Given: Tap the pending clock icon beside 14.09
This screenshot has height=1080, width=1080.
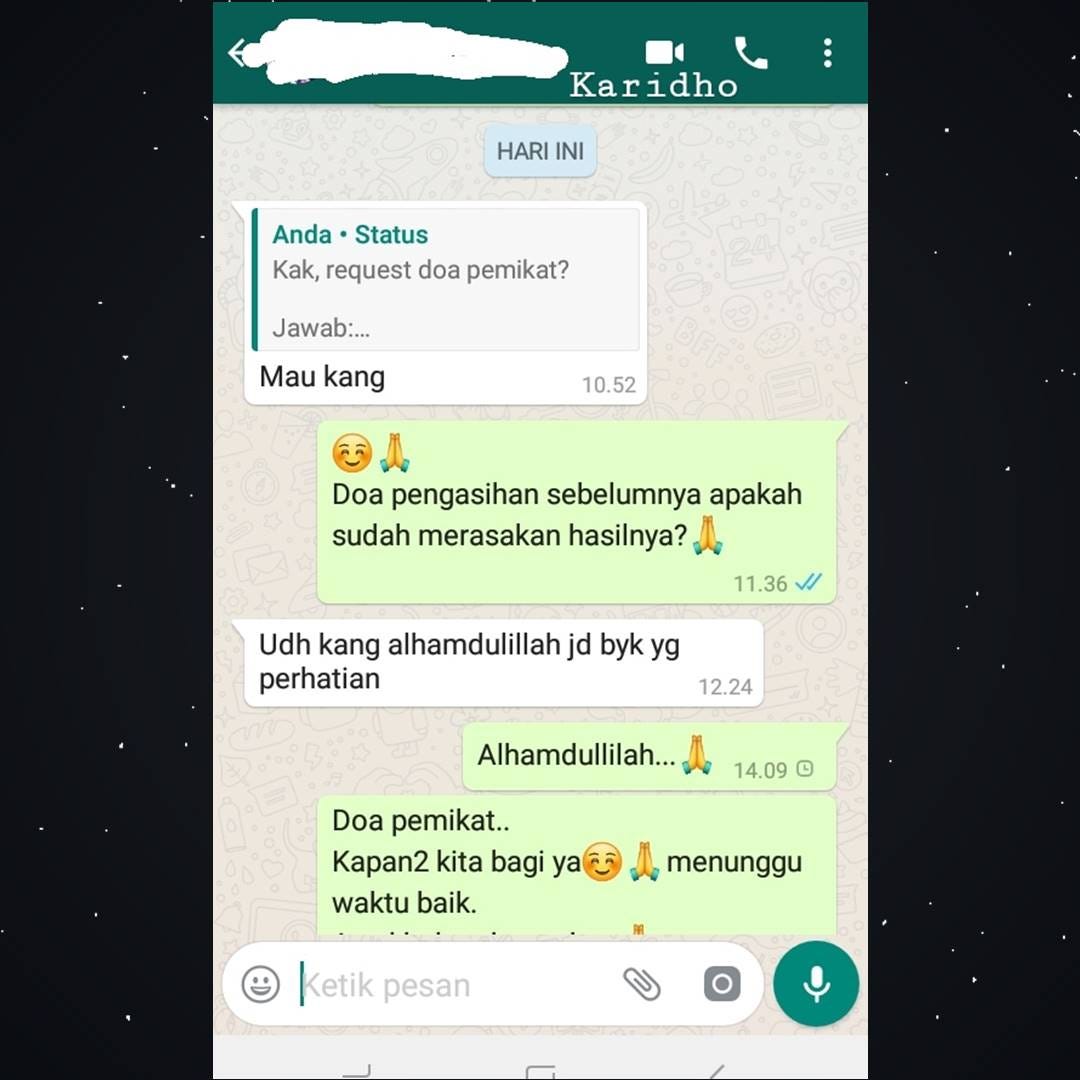Looking at the screenshot, I should (x=804, y=769).
